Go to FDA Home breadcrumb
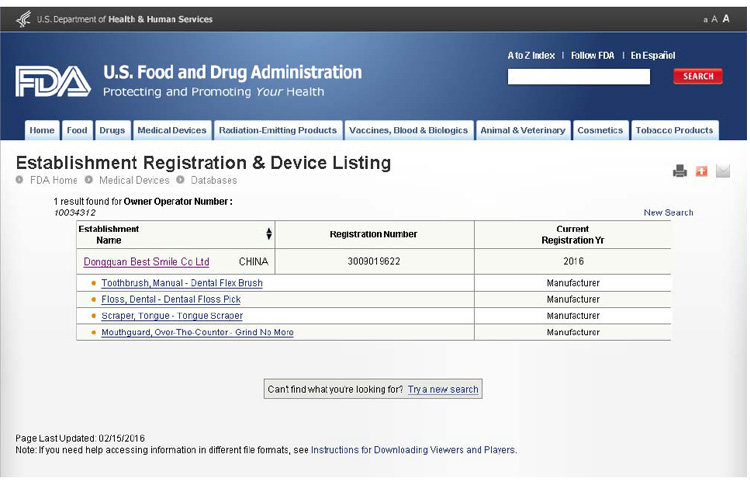The image size is (750, 485). 53,180
